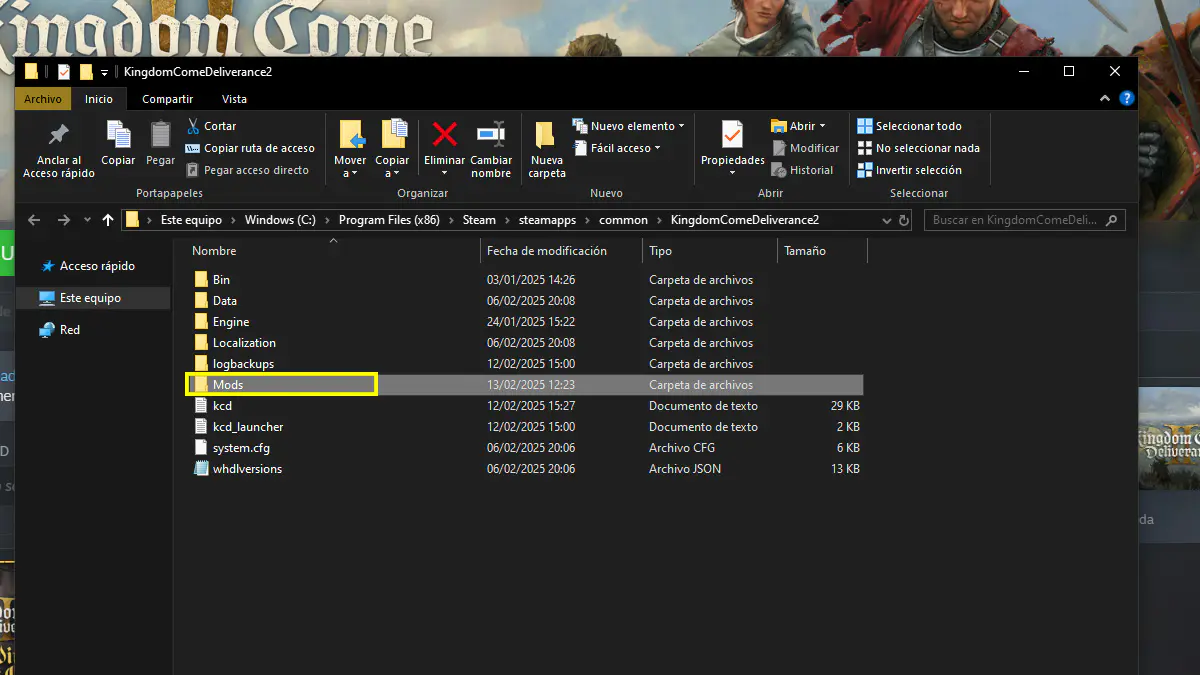Open Acceso rápido in the sidebar
The height and width of the screenshot is (675, 1200).
pyautogui.click(x=87, y=266)
